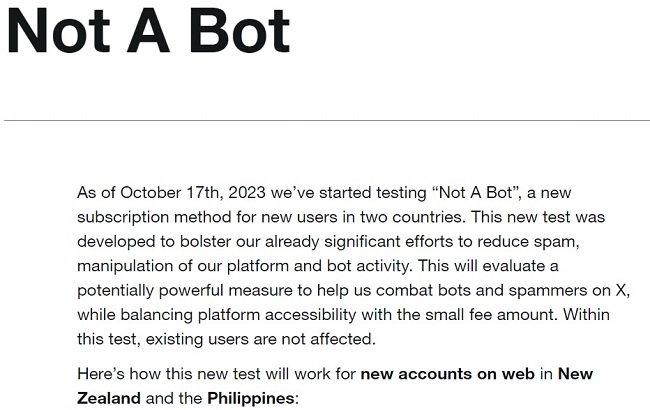Click the phrase "spammers on X"
Screen dimensions: 650x410
coord(567,291)
